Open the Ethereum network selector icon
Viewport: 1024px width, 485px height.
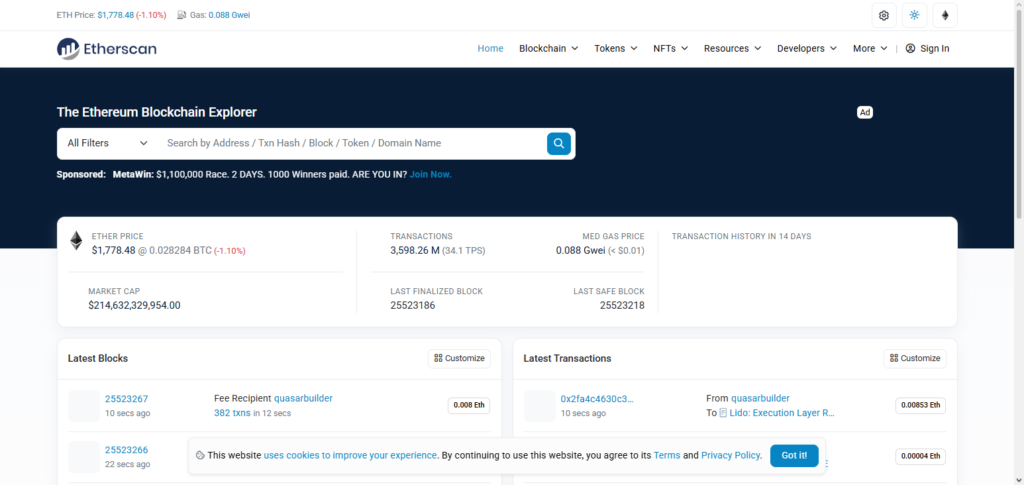945,16
